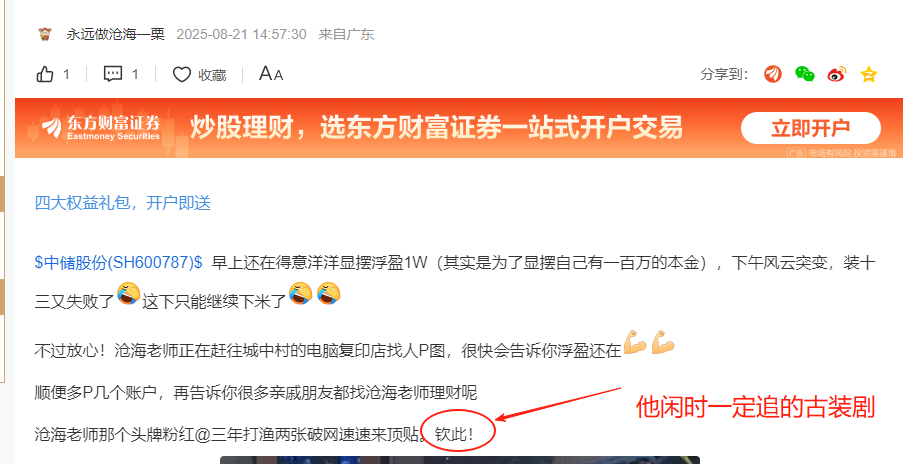Share post to WeChat
Image resolution: width=903 pixels, height=464 pixels.
(x=805, y=74)
